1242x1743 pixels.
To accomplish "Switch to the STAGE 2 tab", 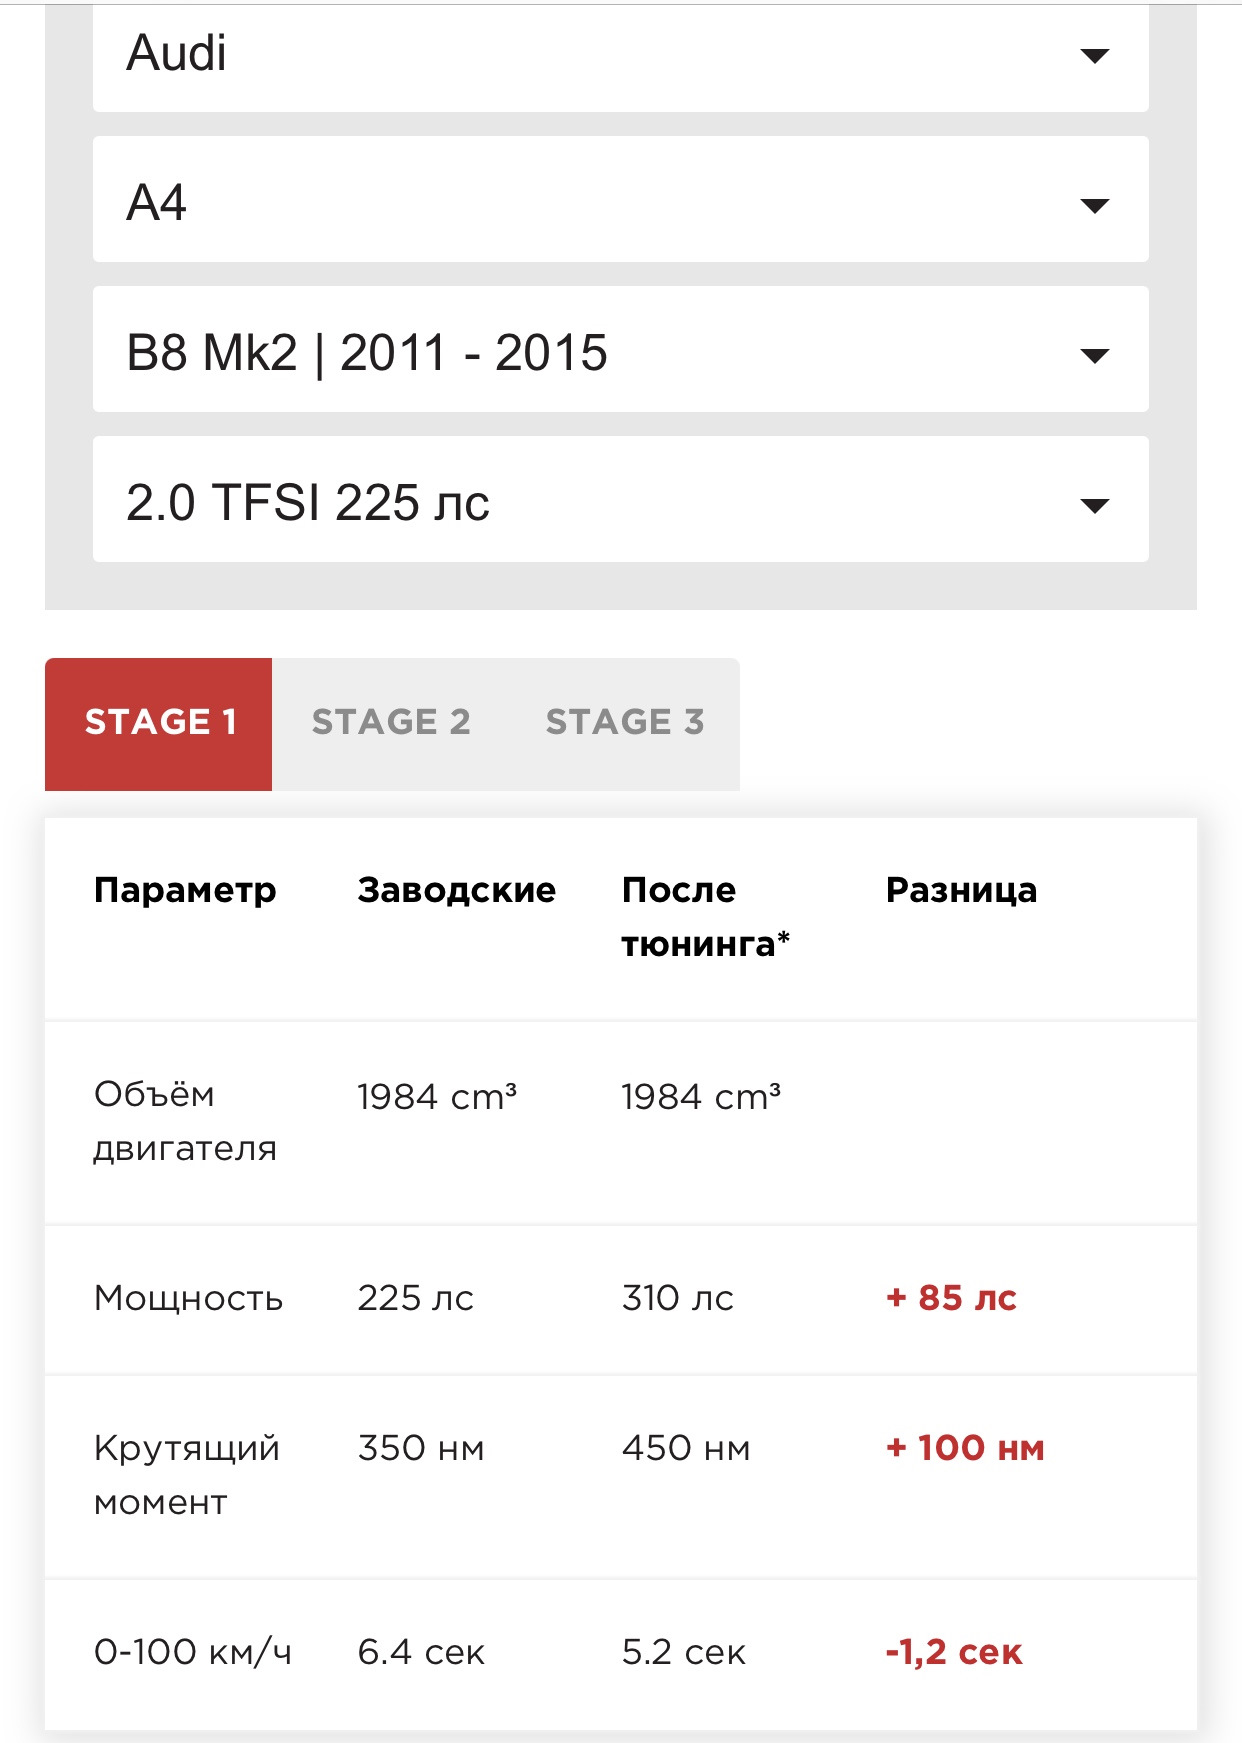I will pyautogui.click(x=393, y=721).
